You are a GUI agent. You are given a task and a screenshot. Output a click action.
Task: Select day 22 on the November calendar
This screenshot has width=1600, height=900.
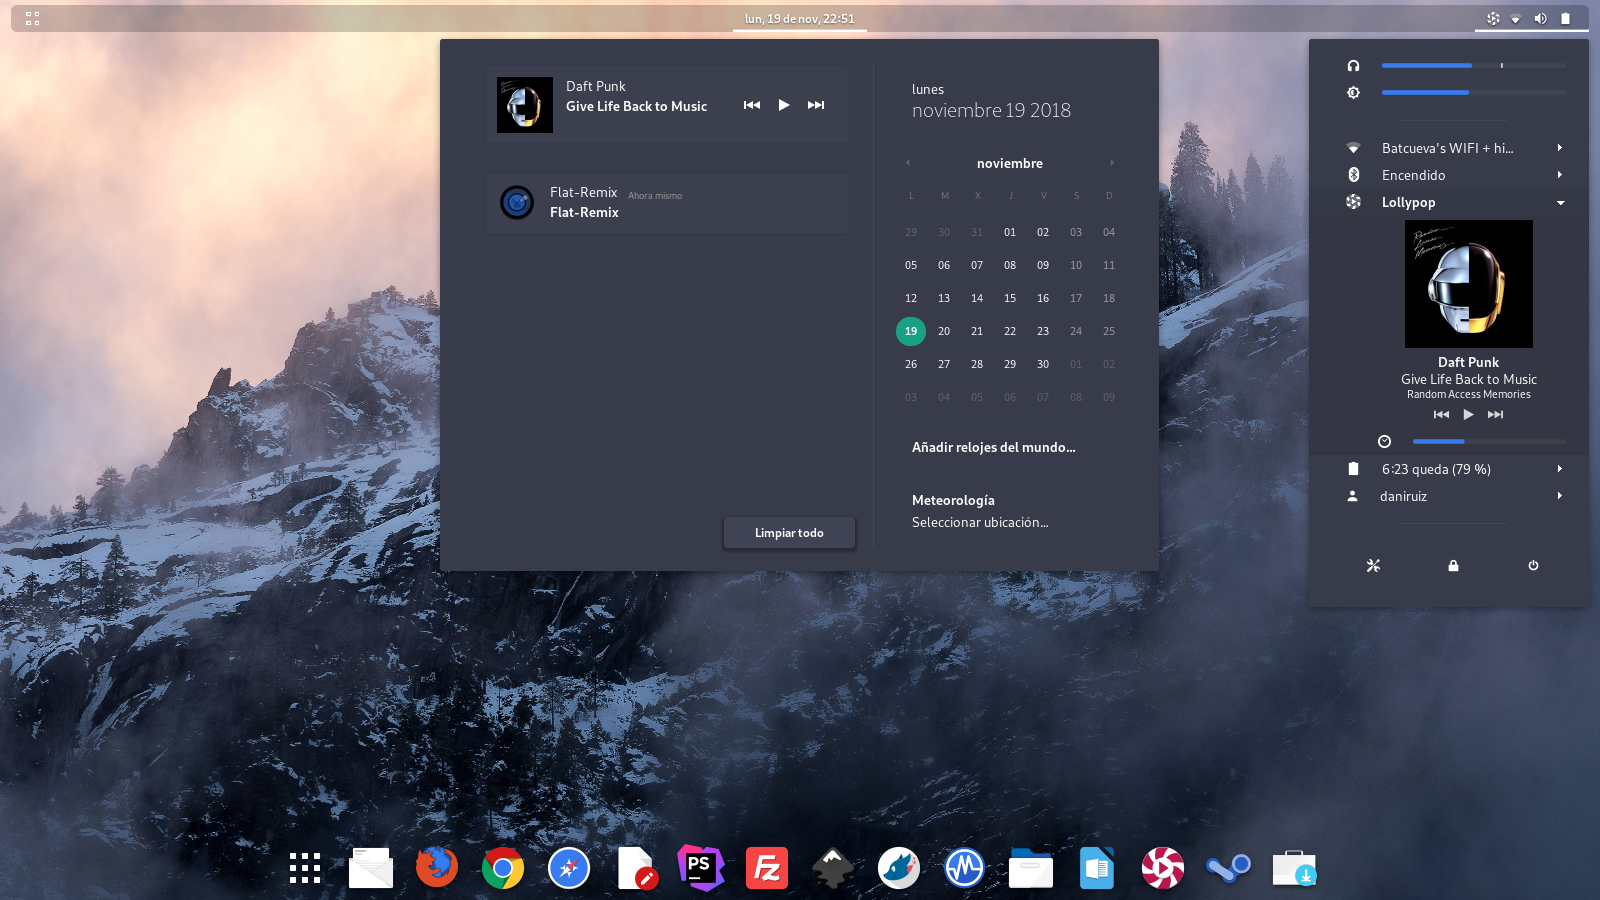(x=1010, y=331)
